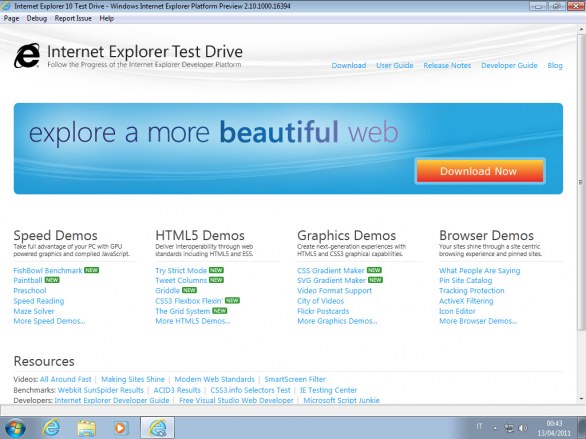
Task: Click the scrollbar down arrow
Action: pos(581,399)
